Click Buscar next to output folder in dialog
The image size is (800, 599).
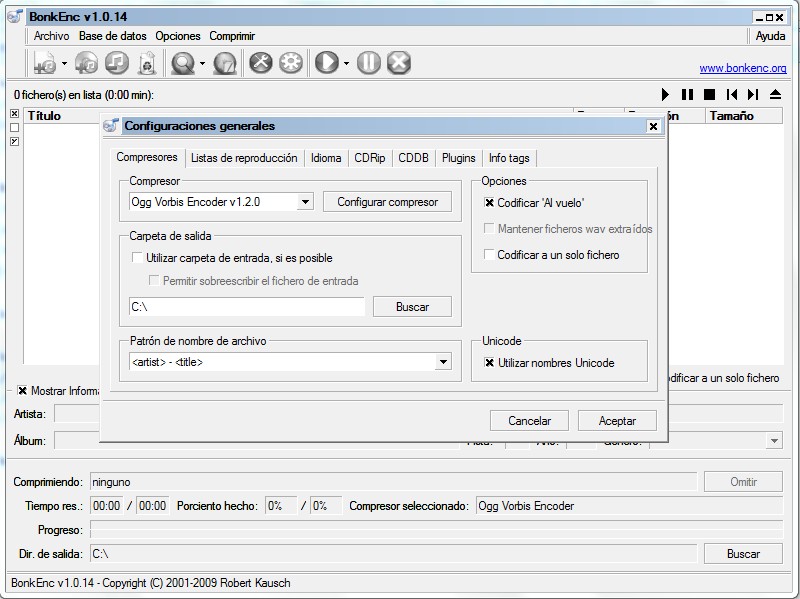[x=412, y=307]
